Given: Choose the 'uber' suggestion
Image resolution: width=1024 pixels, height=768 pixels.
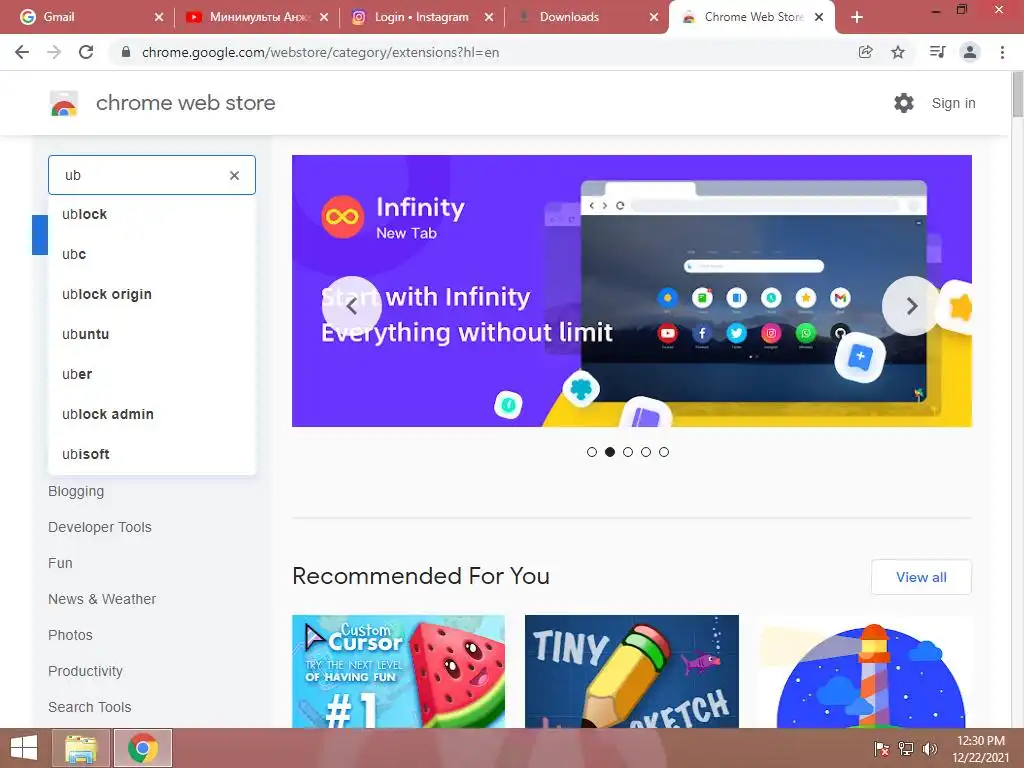Looking at the screenshot, I should click(x=152, y=374).
